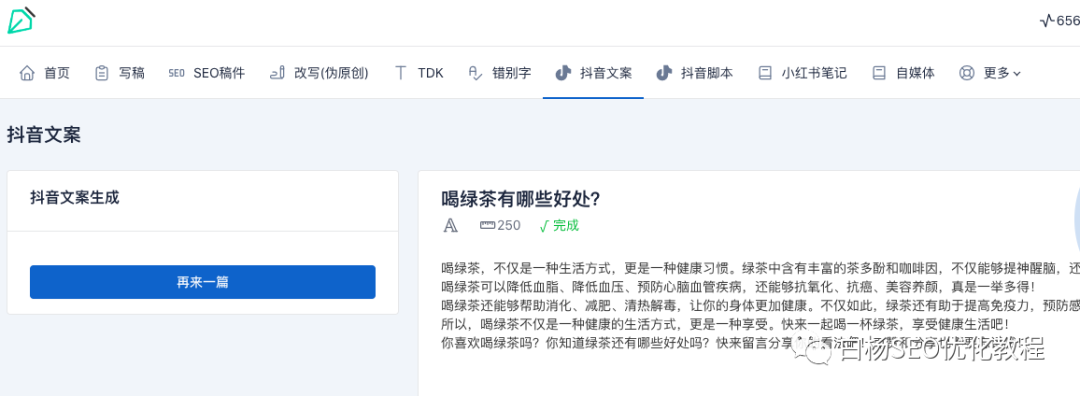The height and width of the screenshot is (396, 1080).
Task: Click the font A icon under the title
Action: click(450, 225)
